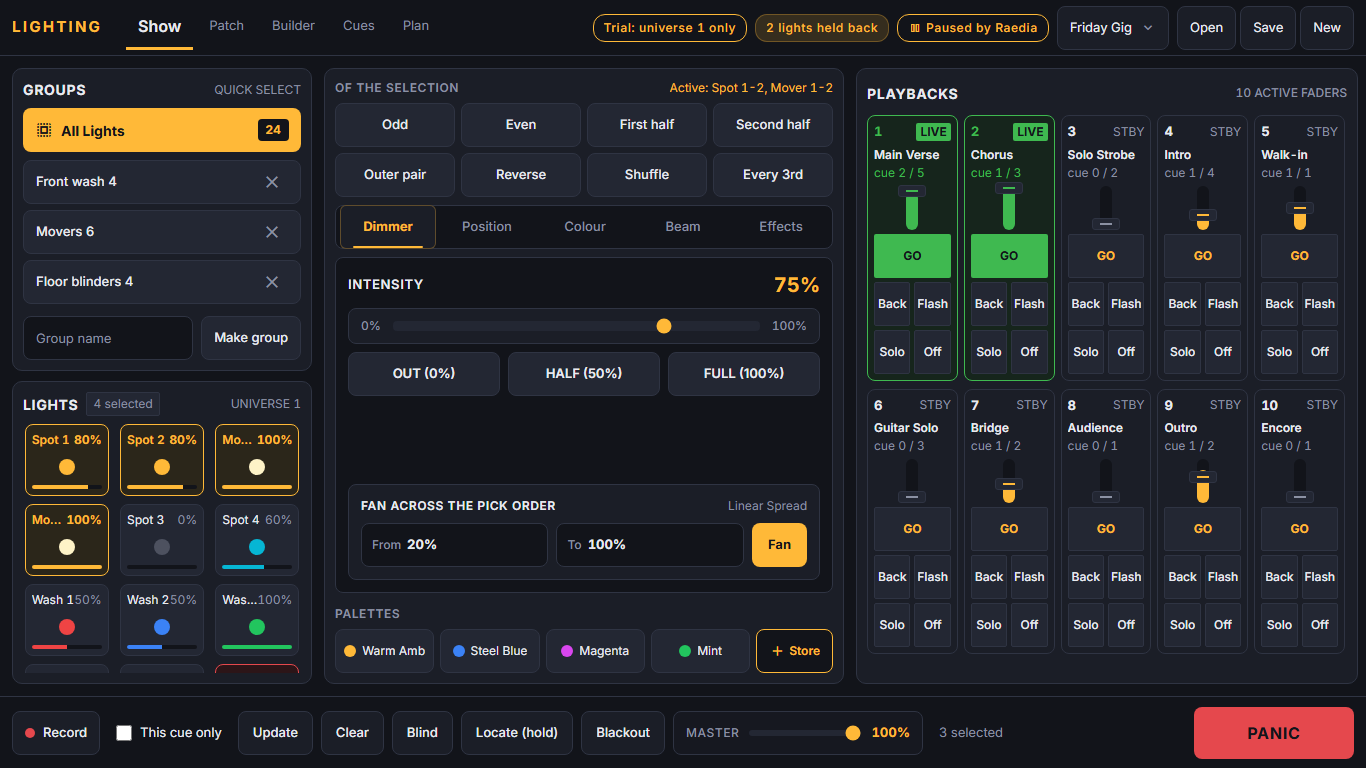
Task: Click the intensity slider handle
Action: pyautogui.click(x=664, y=326)
